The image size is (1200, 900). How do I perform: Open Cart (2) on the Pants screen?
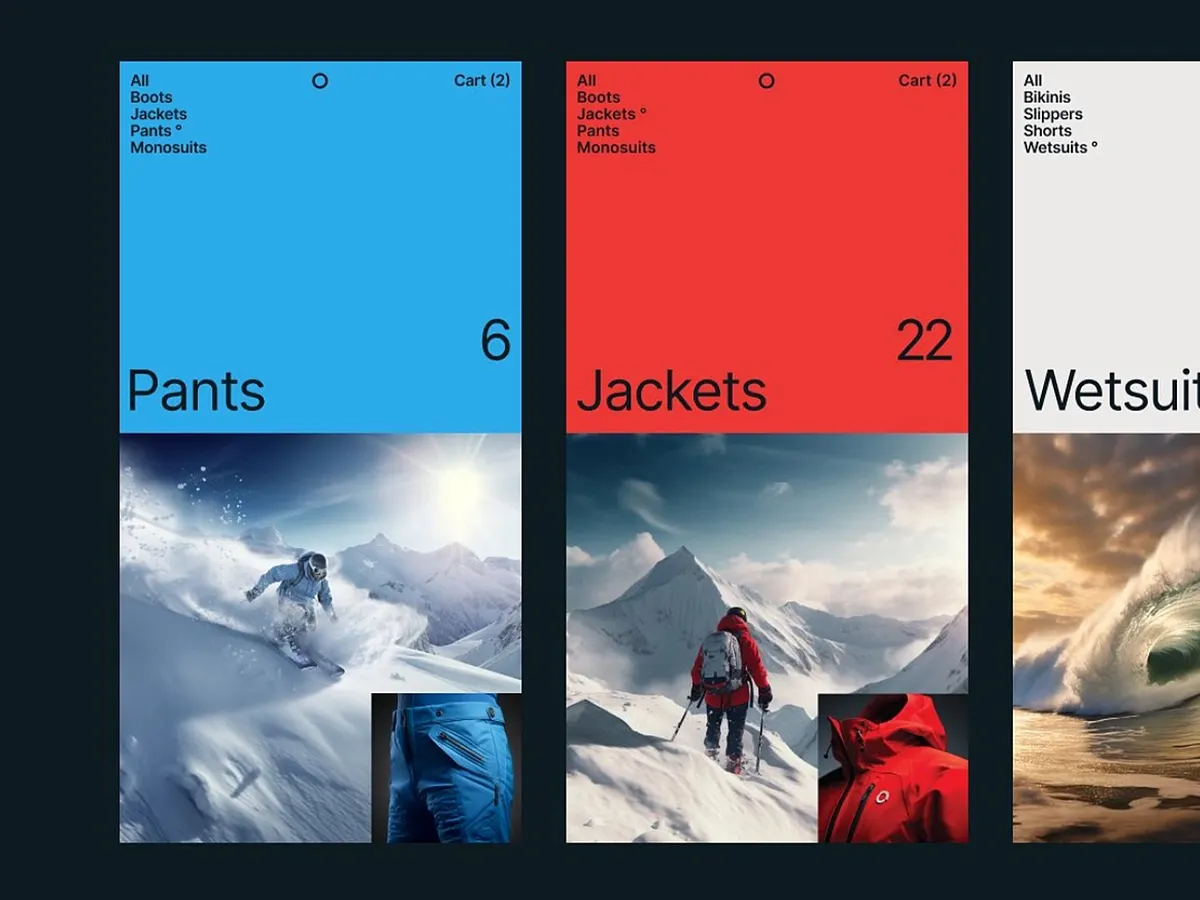point(482,80)
